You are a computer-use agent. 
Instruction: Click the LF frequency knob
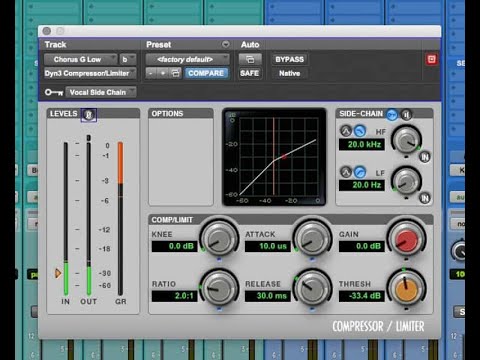(x=406, y=182)
